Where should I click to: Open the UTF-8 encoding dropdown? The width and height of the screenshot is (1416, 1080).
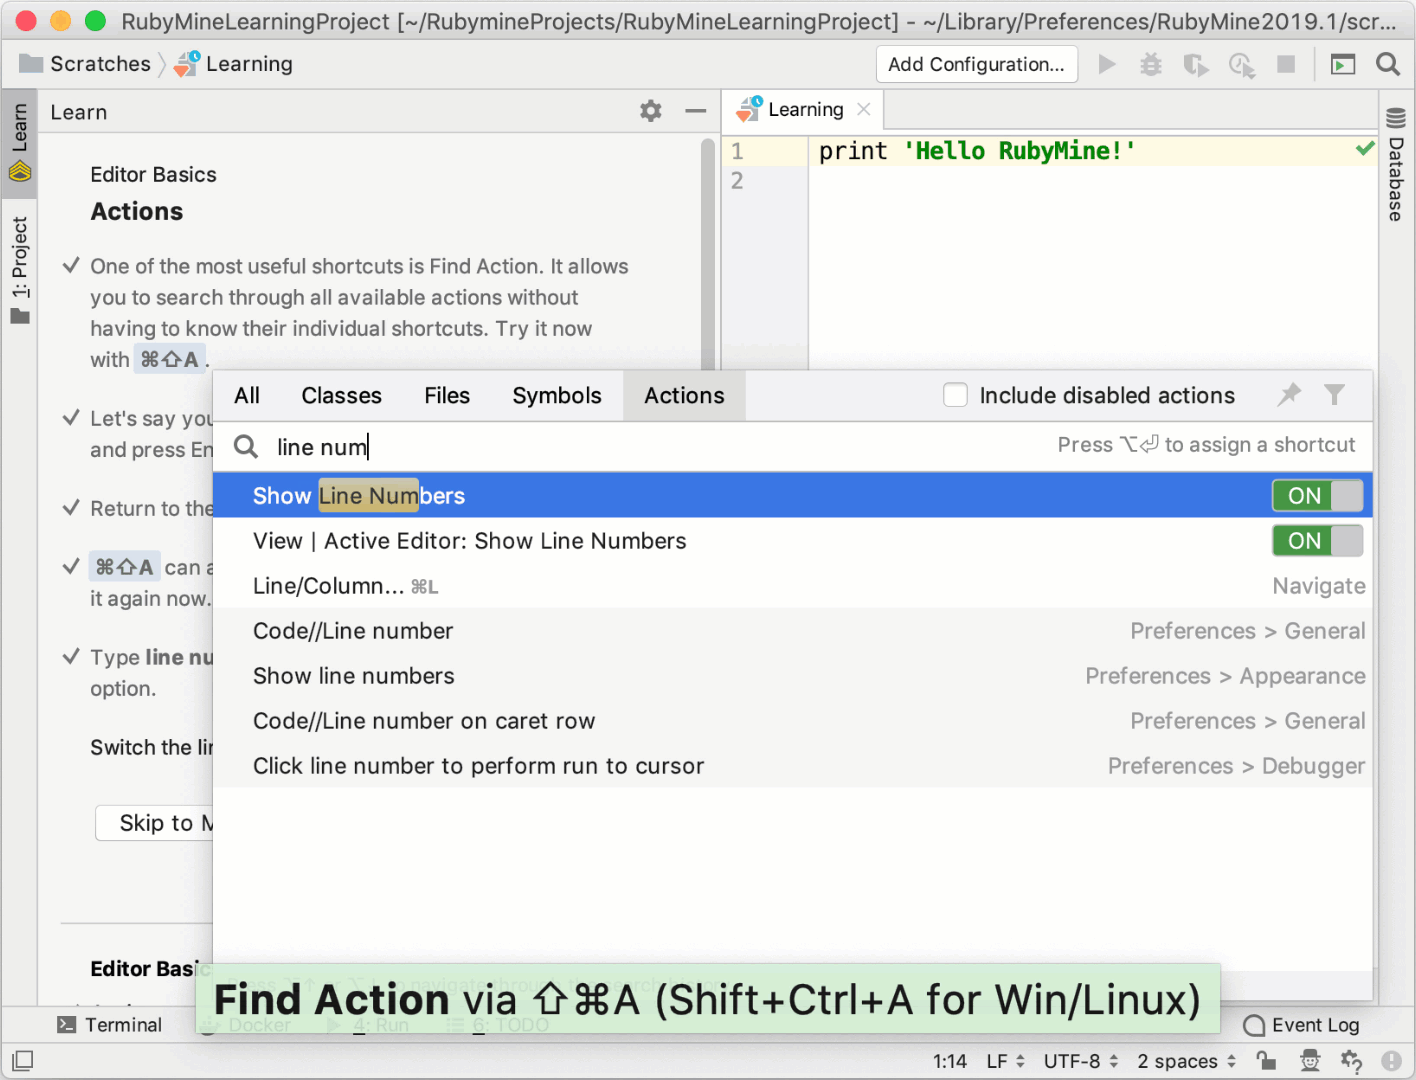click(x=1081, y=1061)
